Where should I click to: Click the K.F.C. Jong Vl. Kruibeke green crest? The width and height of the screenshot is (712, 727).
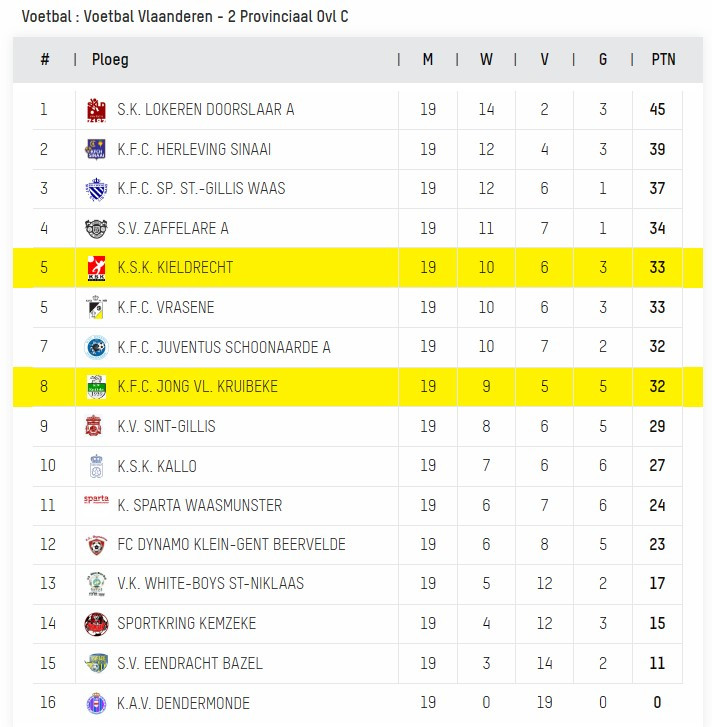coord(96,387)
